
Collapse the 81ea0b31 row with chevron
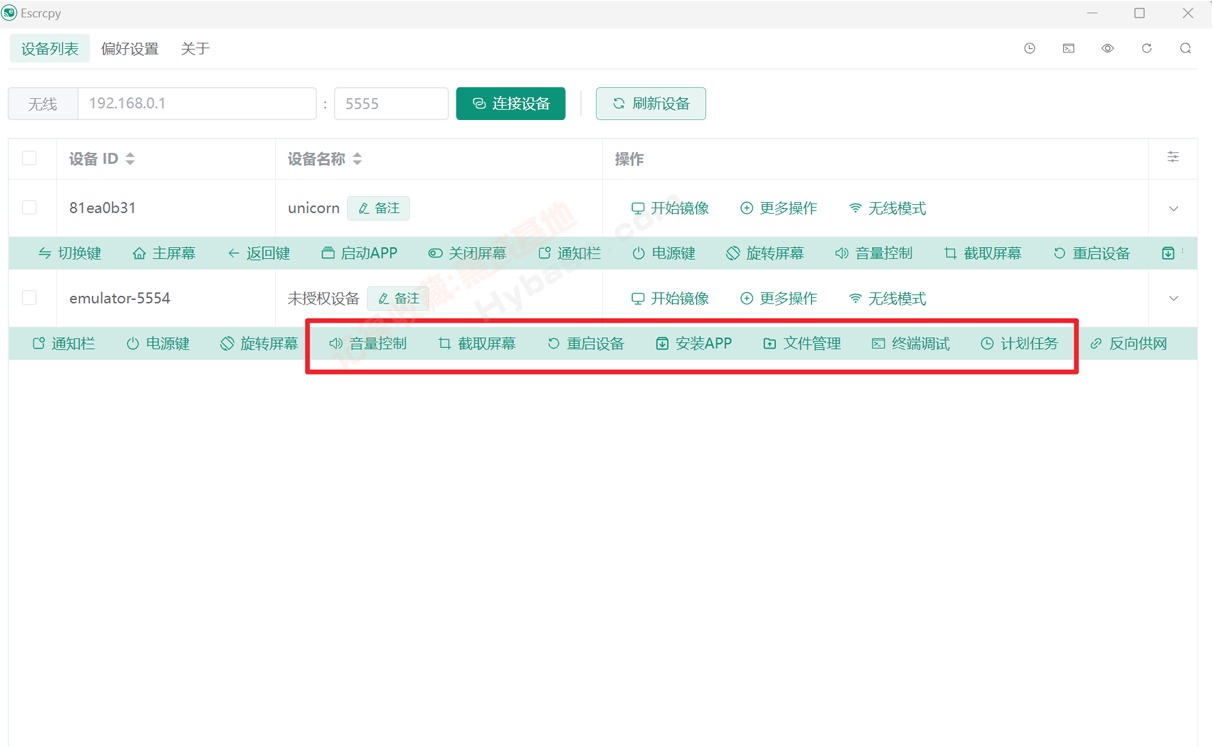1173,208
